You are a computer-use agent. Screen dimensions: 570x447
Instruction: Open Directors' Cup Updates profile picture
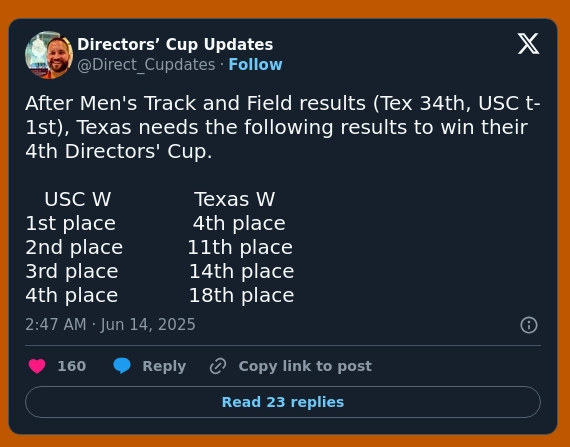pos(49,55)
